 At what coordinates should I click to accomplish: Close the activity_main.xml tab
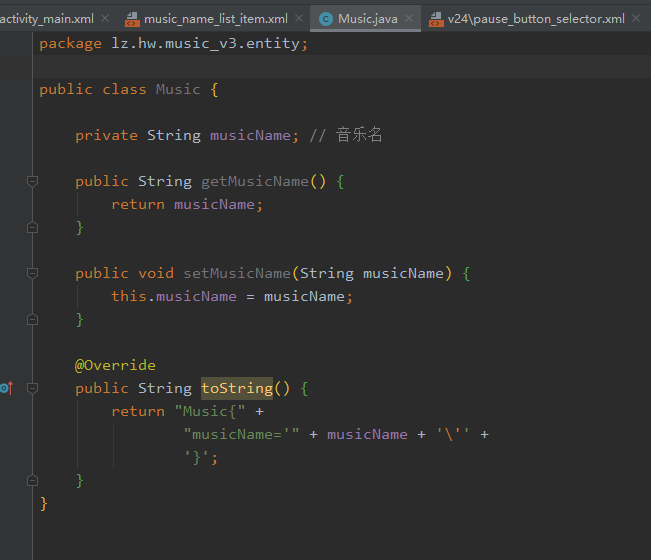click(x=105, y=18)
